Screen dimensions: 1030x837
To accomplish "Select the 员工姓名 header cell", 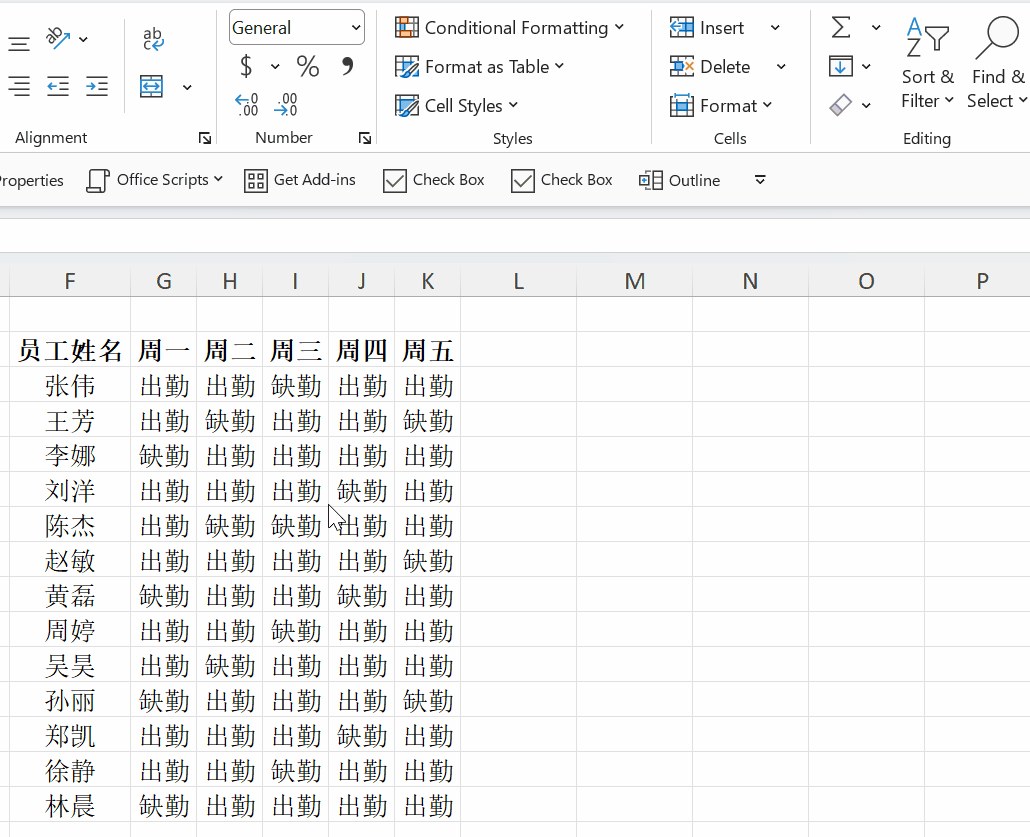I will 70,350.
